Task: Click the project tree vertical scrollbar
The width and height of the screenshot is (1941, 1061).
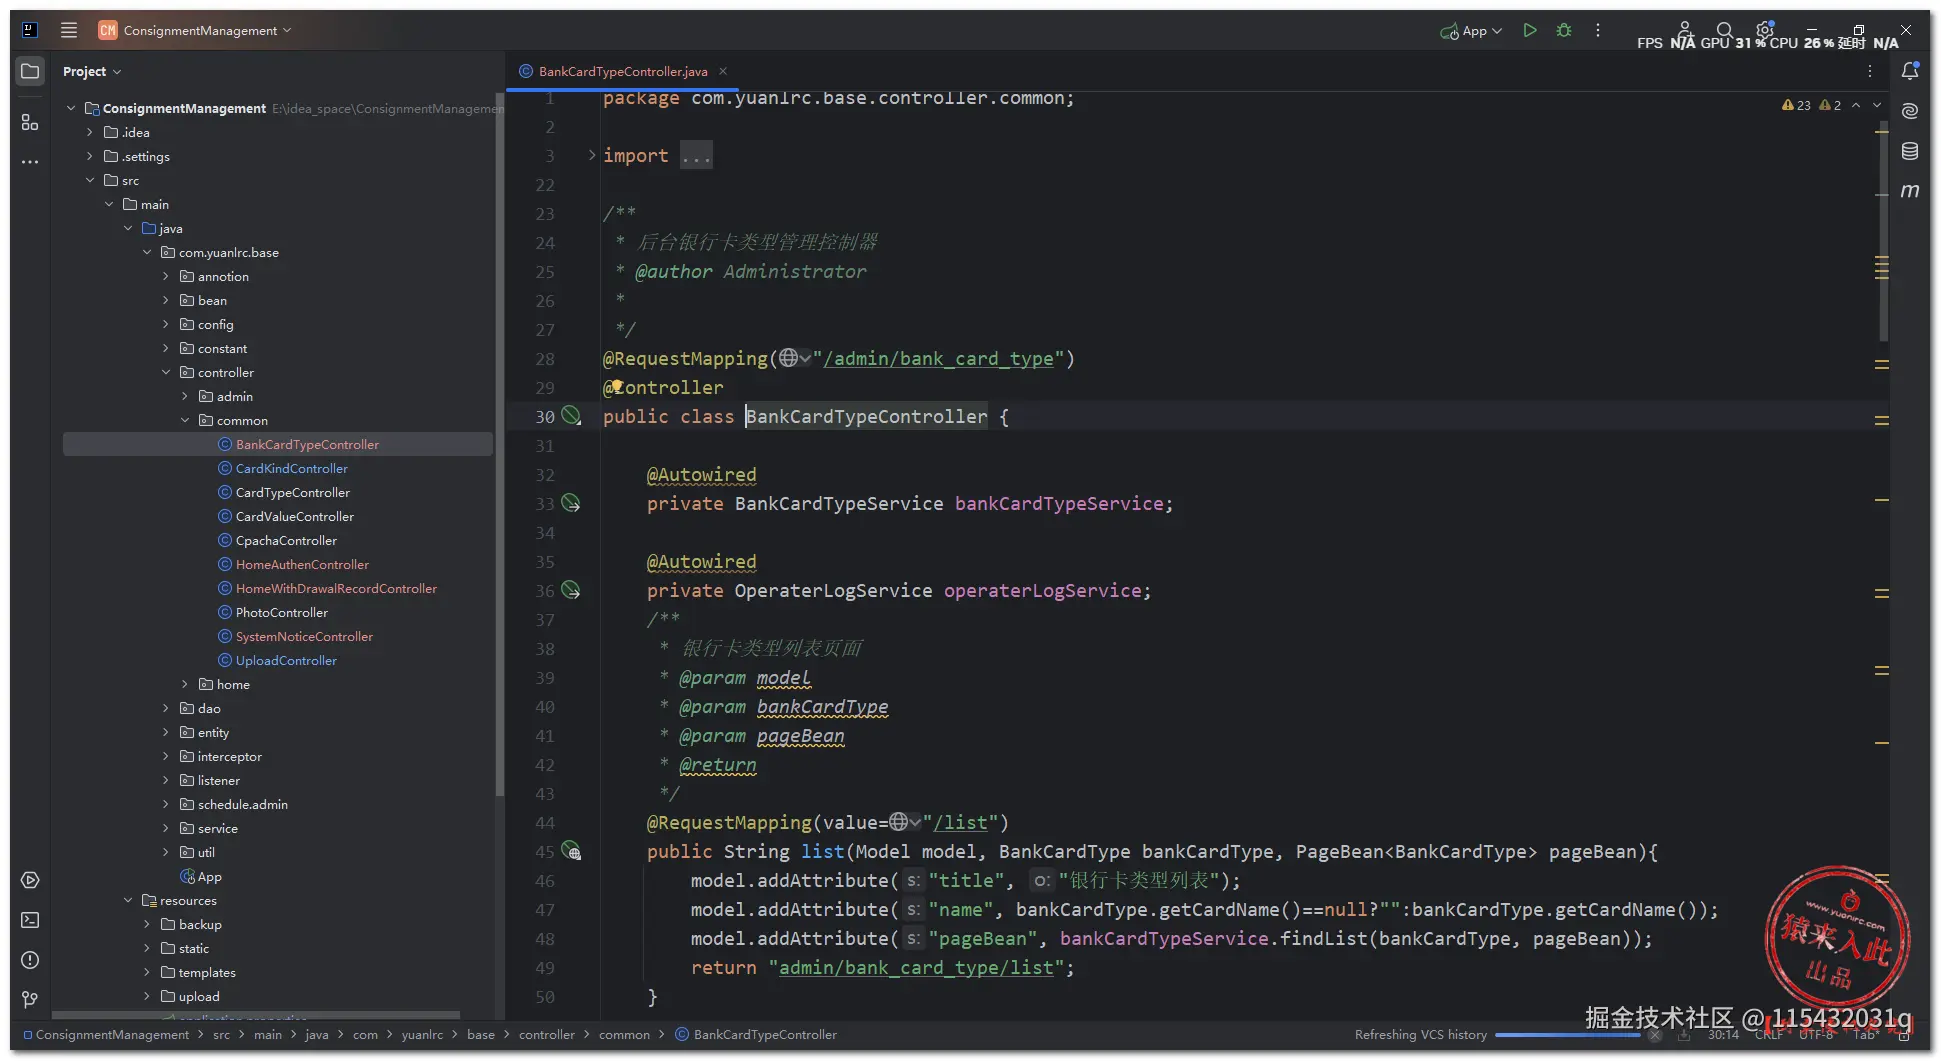Action: [499, 446]
